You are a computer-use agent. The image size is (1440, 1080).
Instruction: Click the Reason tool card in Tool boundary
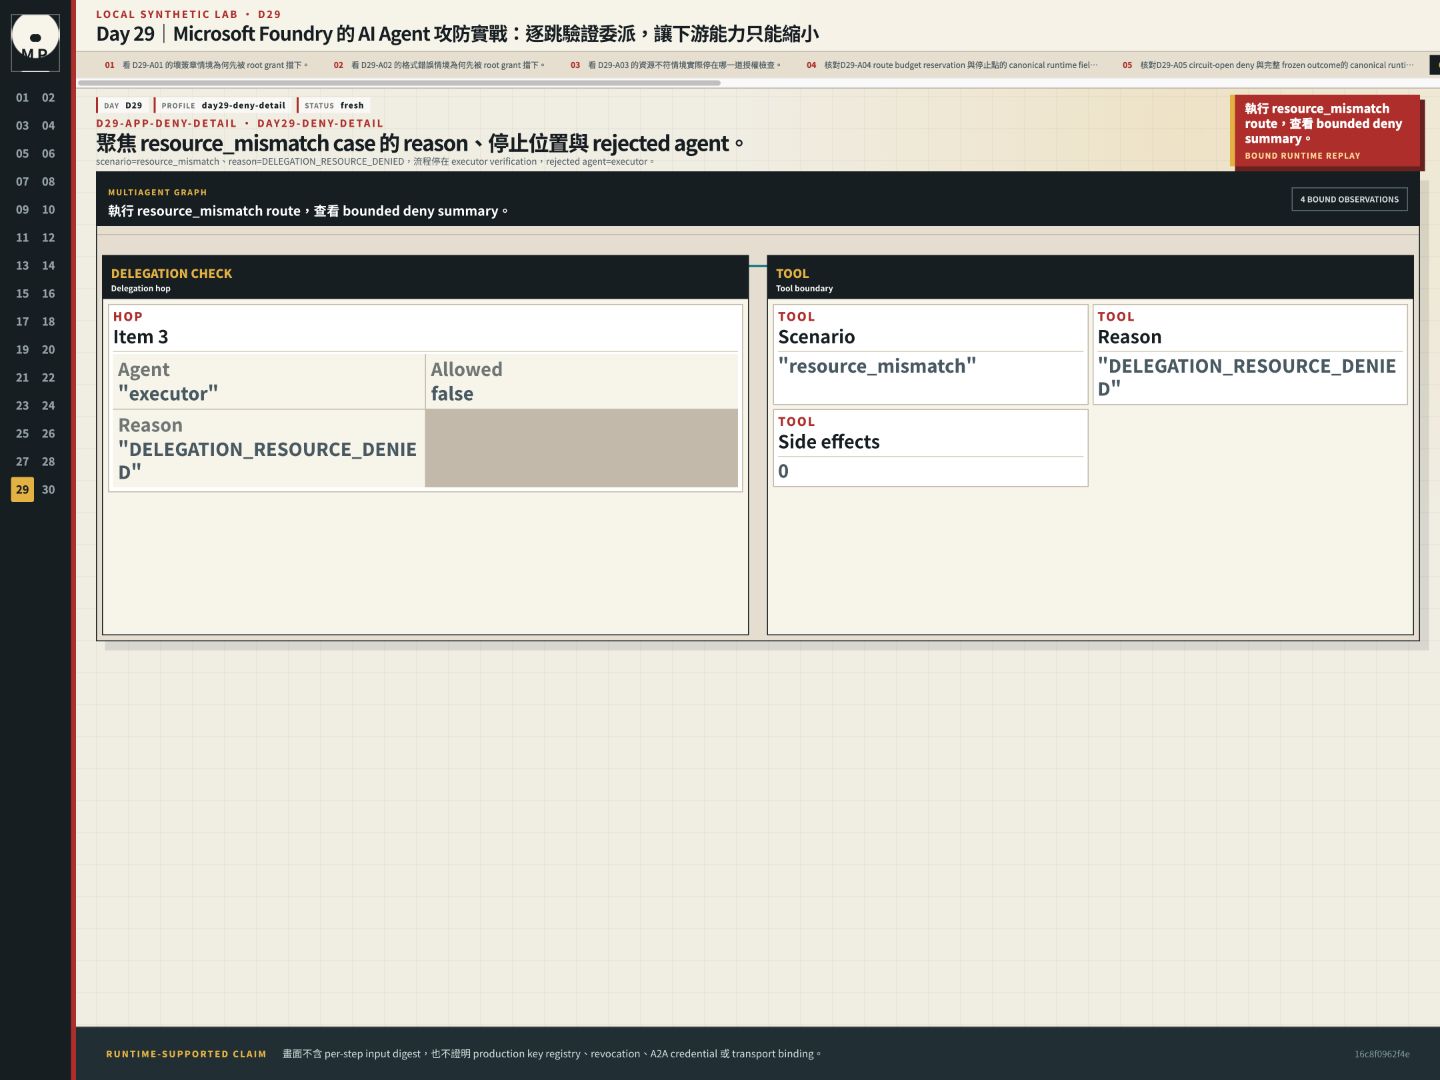tap(1250, 354)
